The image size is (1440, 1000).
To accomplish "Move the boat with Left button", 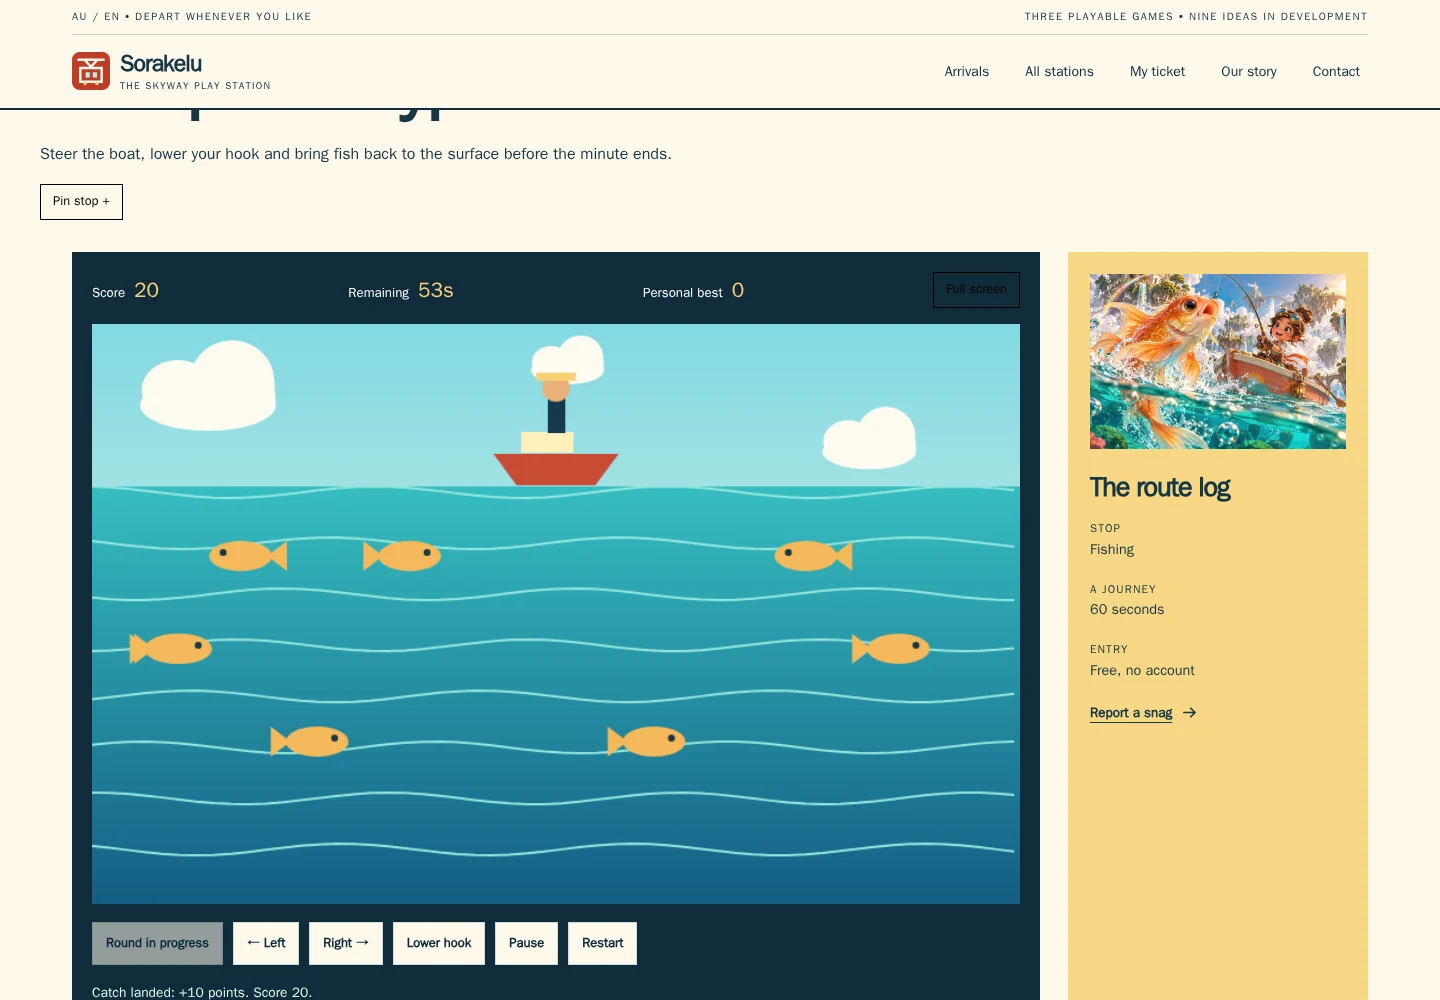I will (x=266, y=943).
